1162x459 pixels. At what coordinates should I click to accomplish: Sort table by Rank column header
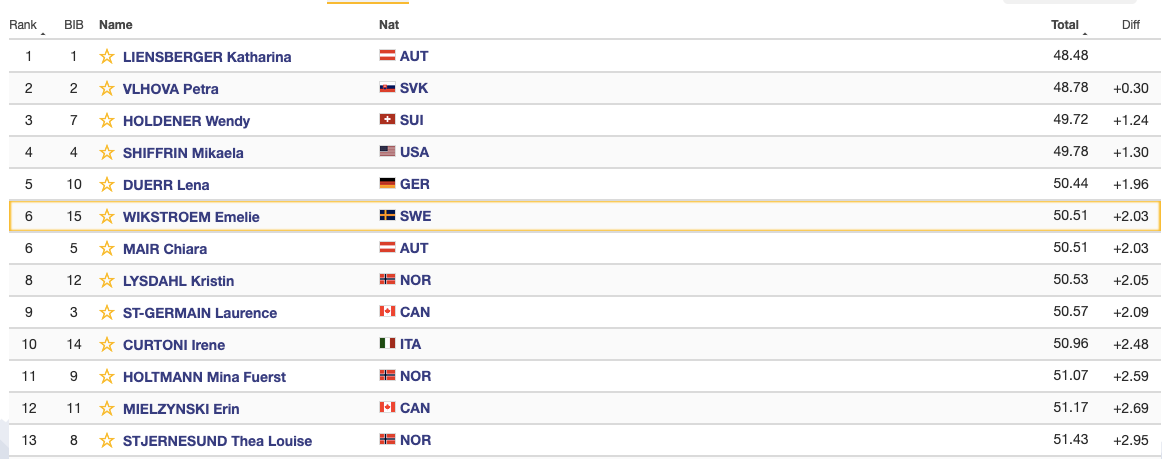(23, 25)
